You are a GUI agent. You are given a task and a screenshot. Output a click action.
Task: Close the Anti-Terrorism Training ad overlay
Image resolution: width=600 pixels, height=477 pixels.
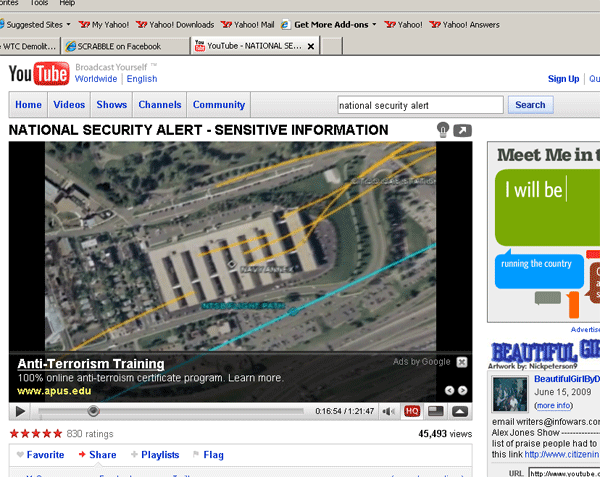(x=461, y=362)
